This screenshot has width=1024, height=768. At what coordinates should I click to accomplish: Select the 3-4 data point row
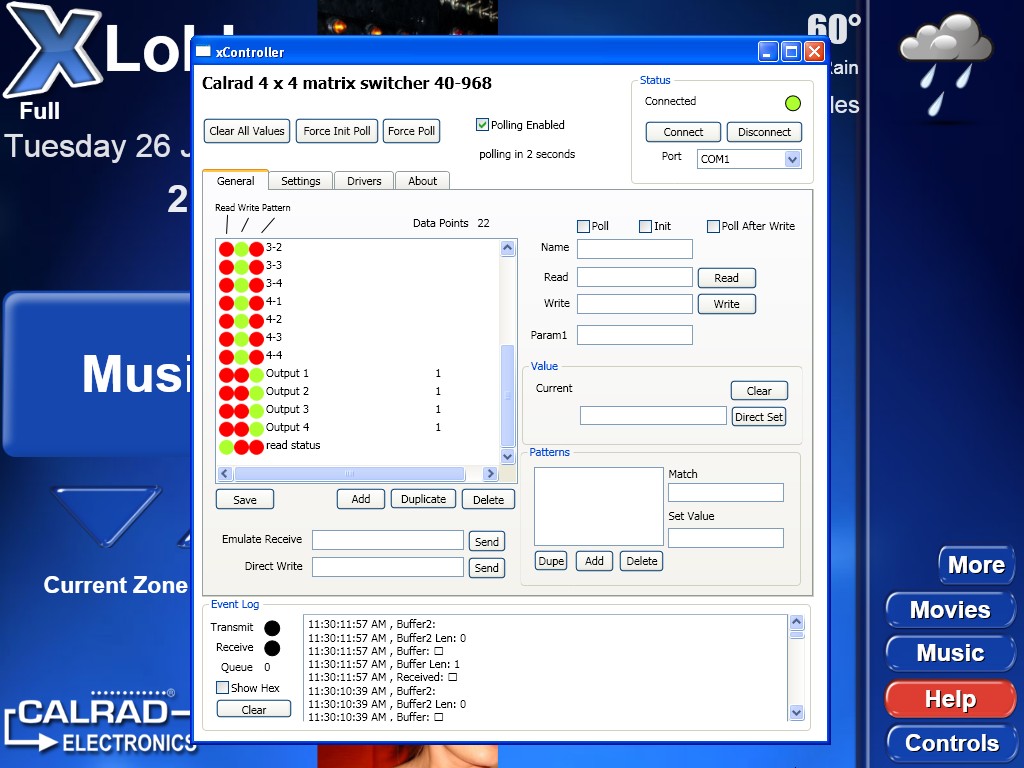point(358,283)
